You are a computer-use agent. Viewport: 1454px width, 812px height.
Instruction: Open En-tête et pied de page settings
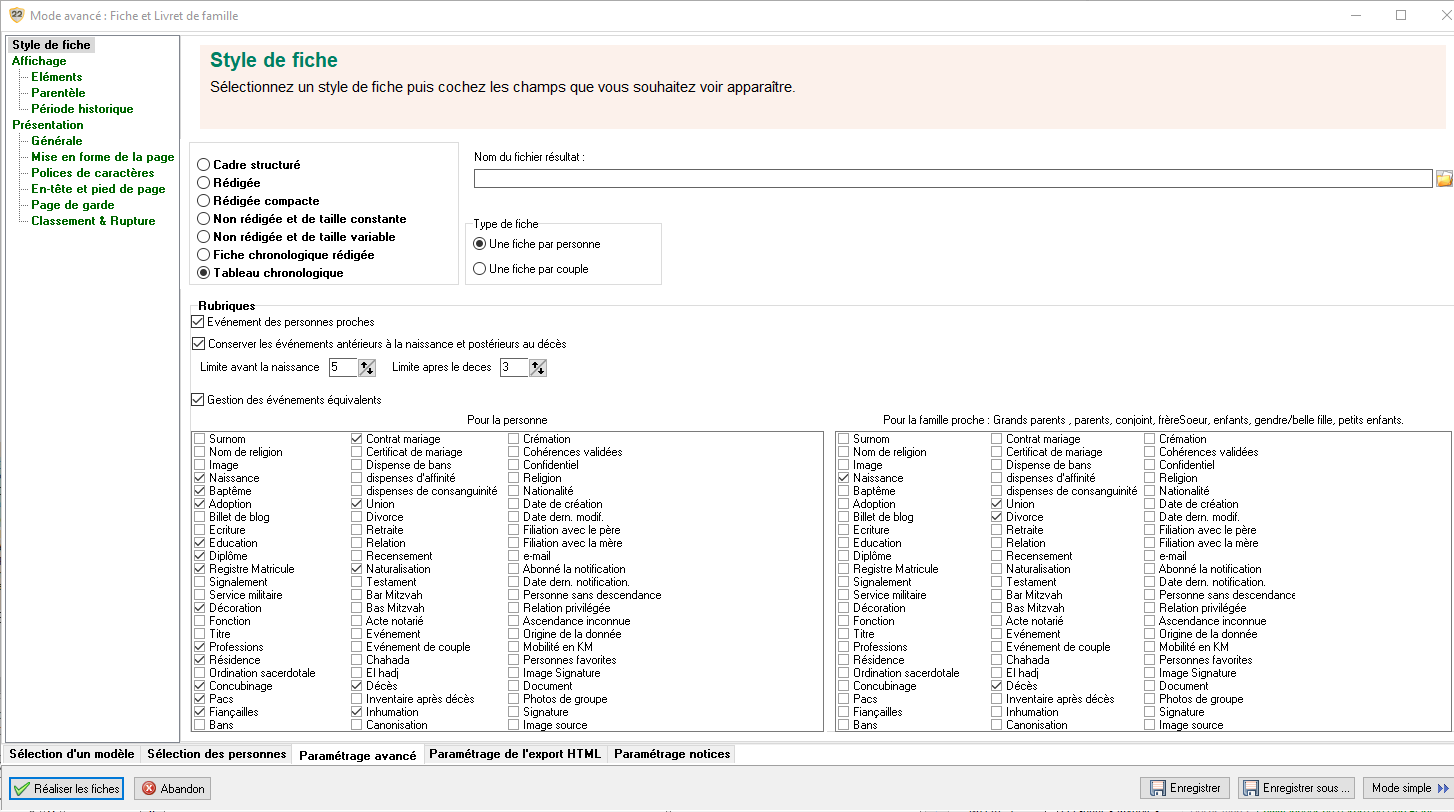[x=98, y=189]
